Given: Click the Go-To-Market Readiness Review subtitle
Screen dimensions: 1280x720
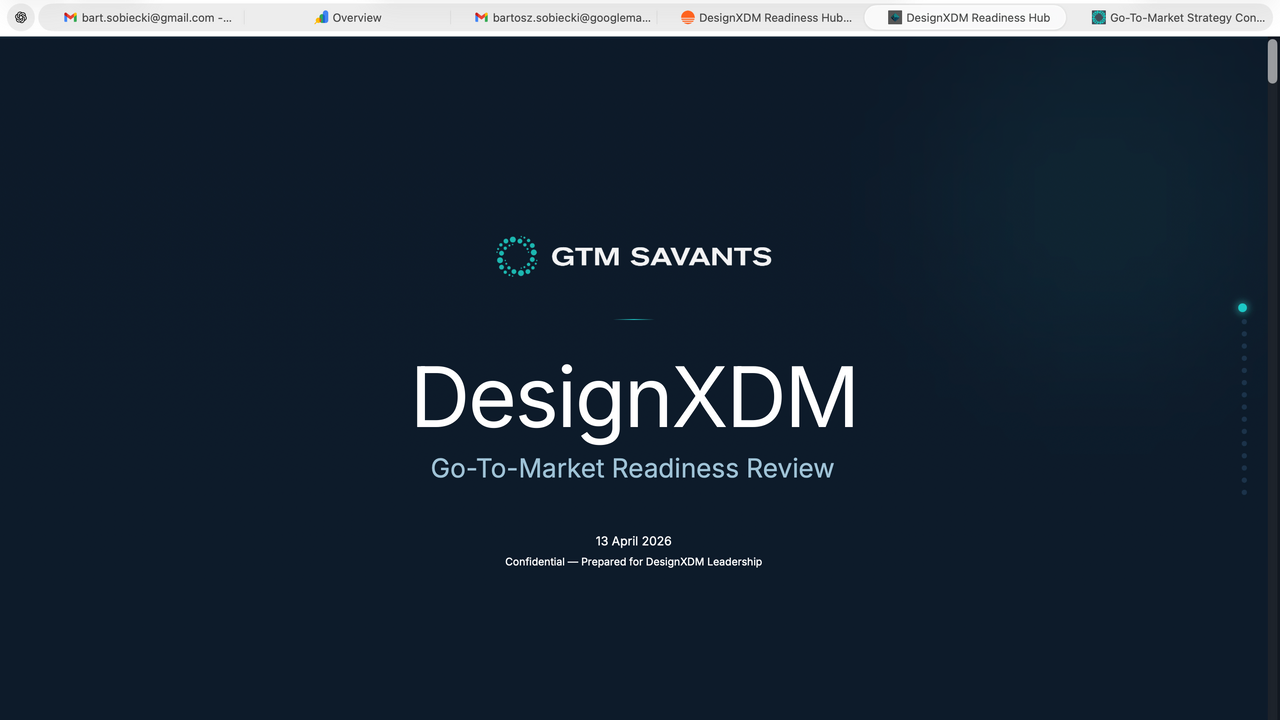Looking at the screenshot, I should [632, 468].
